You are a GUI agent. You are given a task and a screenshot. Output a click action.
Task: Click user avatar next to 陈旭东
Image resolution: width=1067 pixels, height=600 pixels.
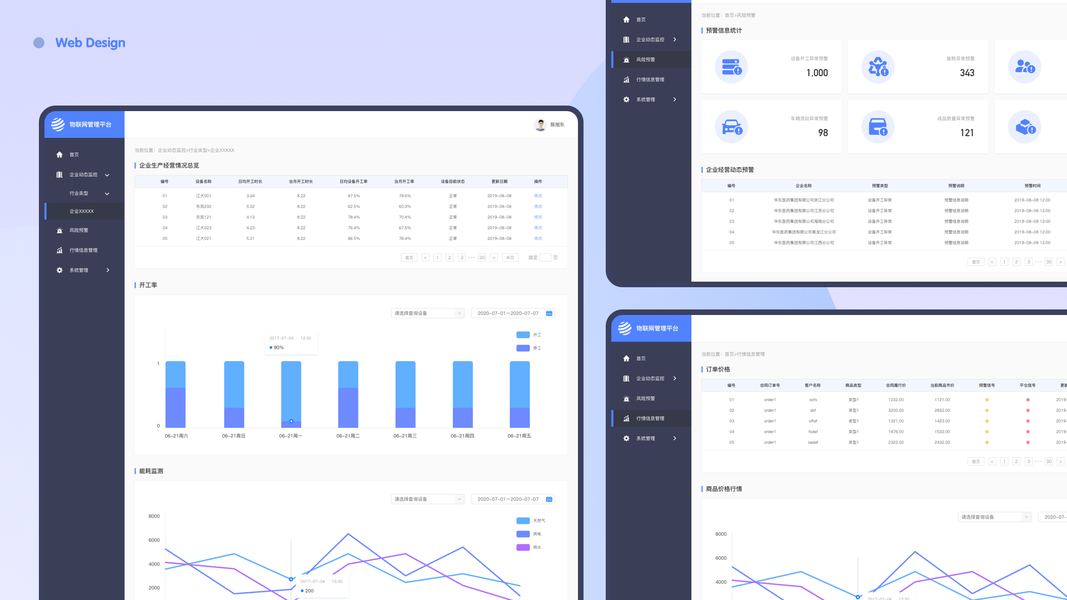(540, 124)
